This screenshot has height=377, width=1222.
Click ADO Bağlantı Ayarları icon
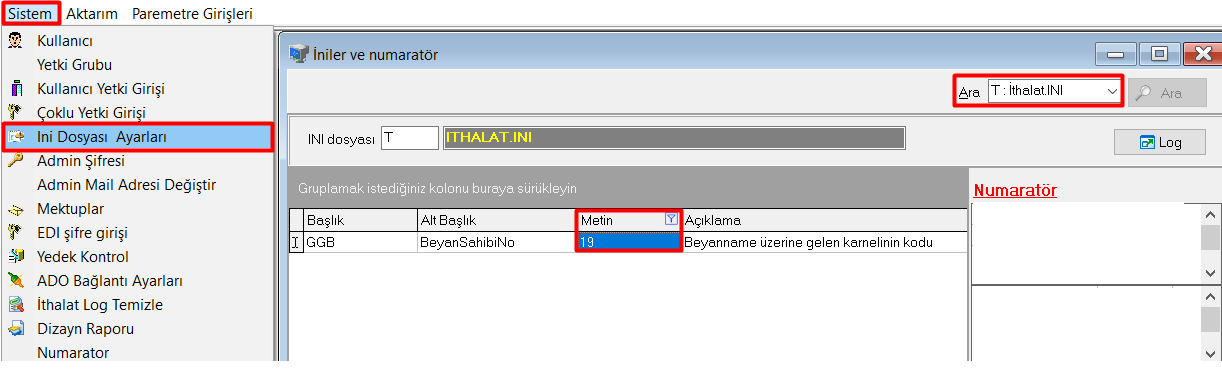pyautogui.click(x=15, y=281)
